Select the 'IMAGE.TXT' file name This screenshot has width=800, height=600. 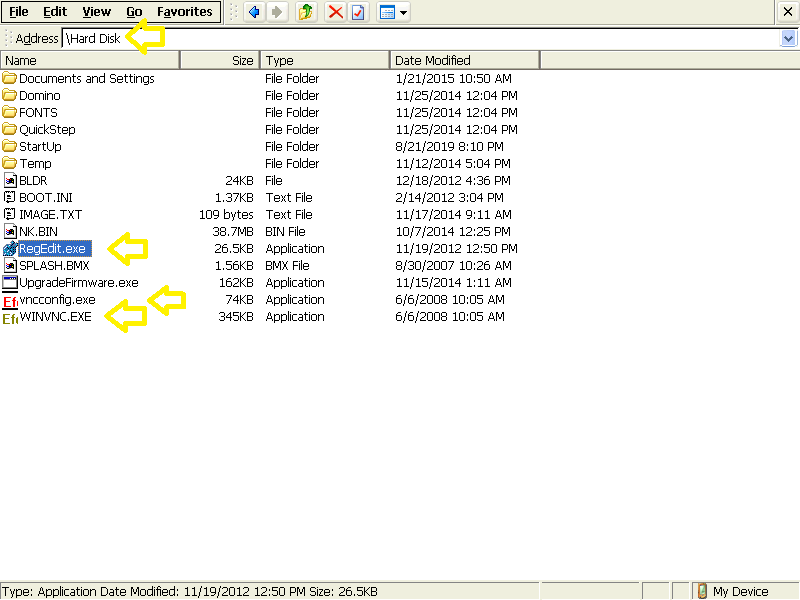click(51, 214)
